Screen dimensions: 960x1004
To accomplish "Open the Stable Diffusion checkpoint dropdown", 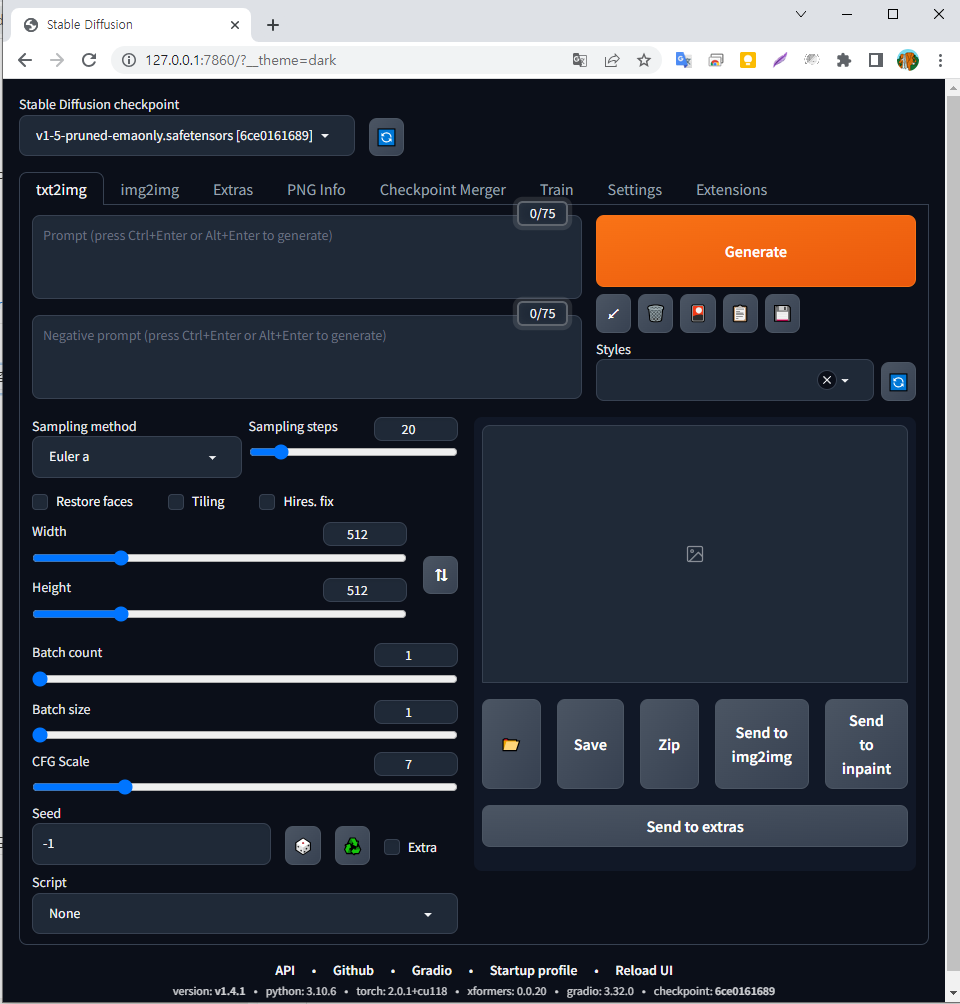I will coord(186,136).
